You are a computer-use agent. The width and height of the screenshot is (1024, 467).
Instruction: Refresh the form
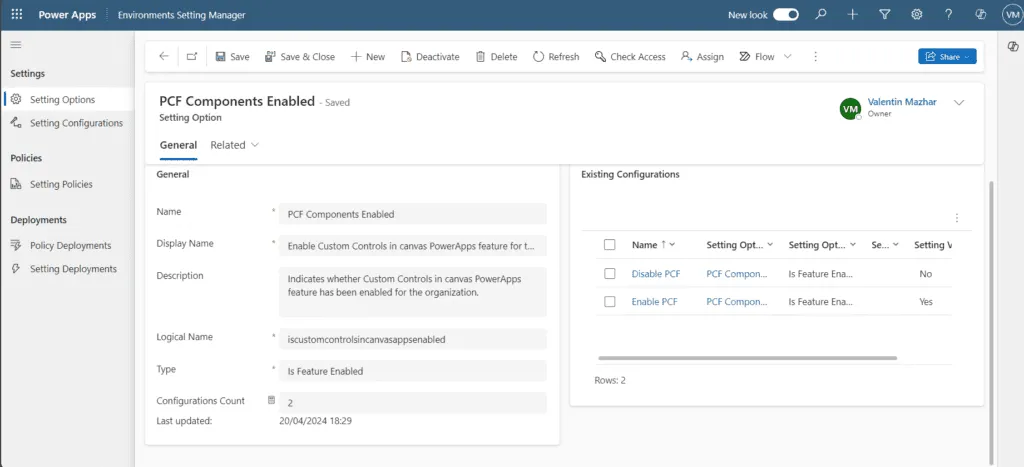click(x=556, y=57)
